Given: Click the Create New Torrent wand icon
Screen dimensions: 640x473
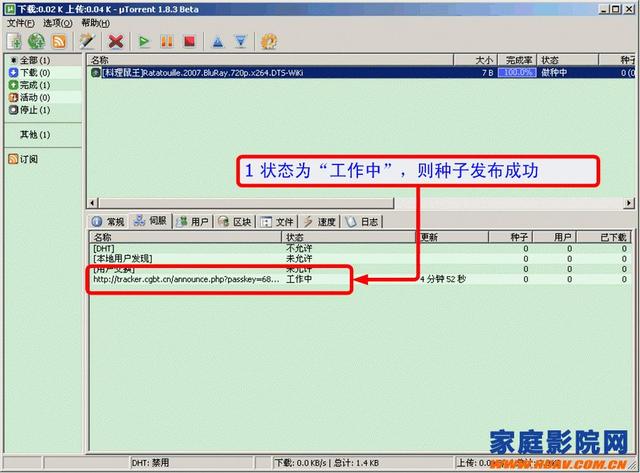Looking at the screenshot, I should click(x=87, y=41).
